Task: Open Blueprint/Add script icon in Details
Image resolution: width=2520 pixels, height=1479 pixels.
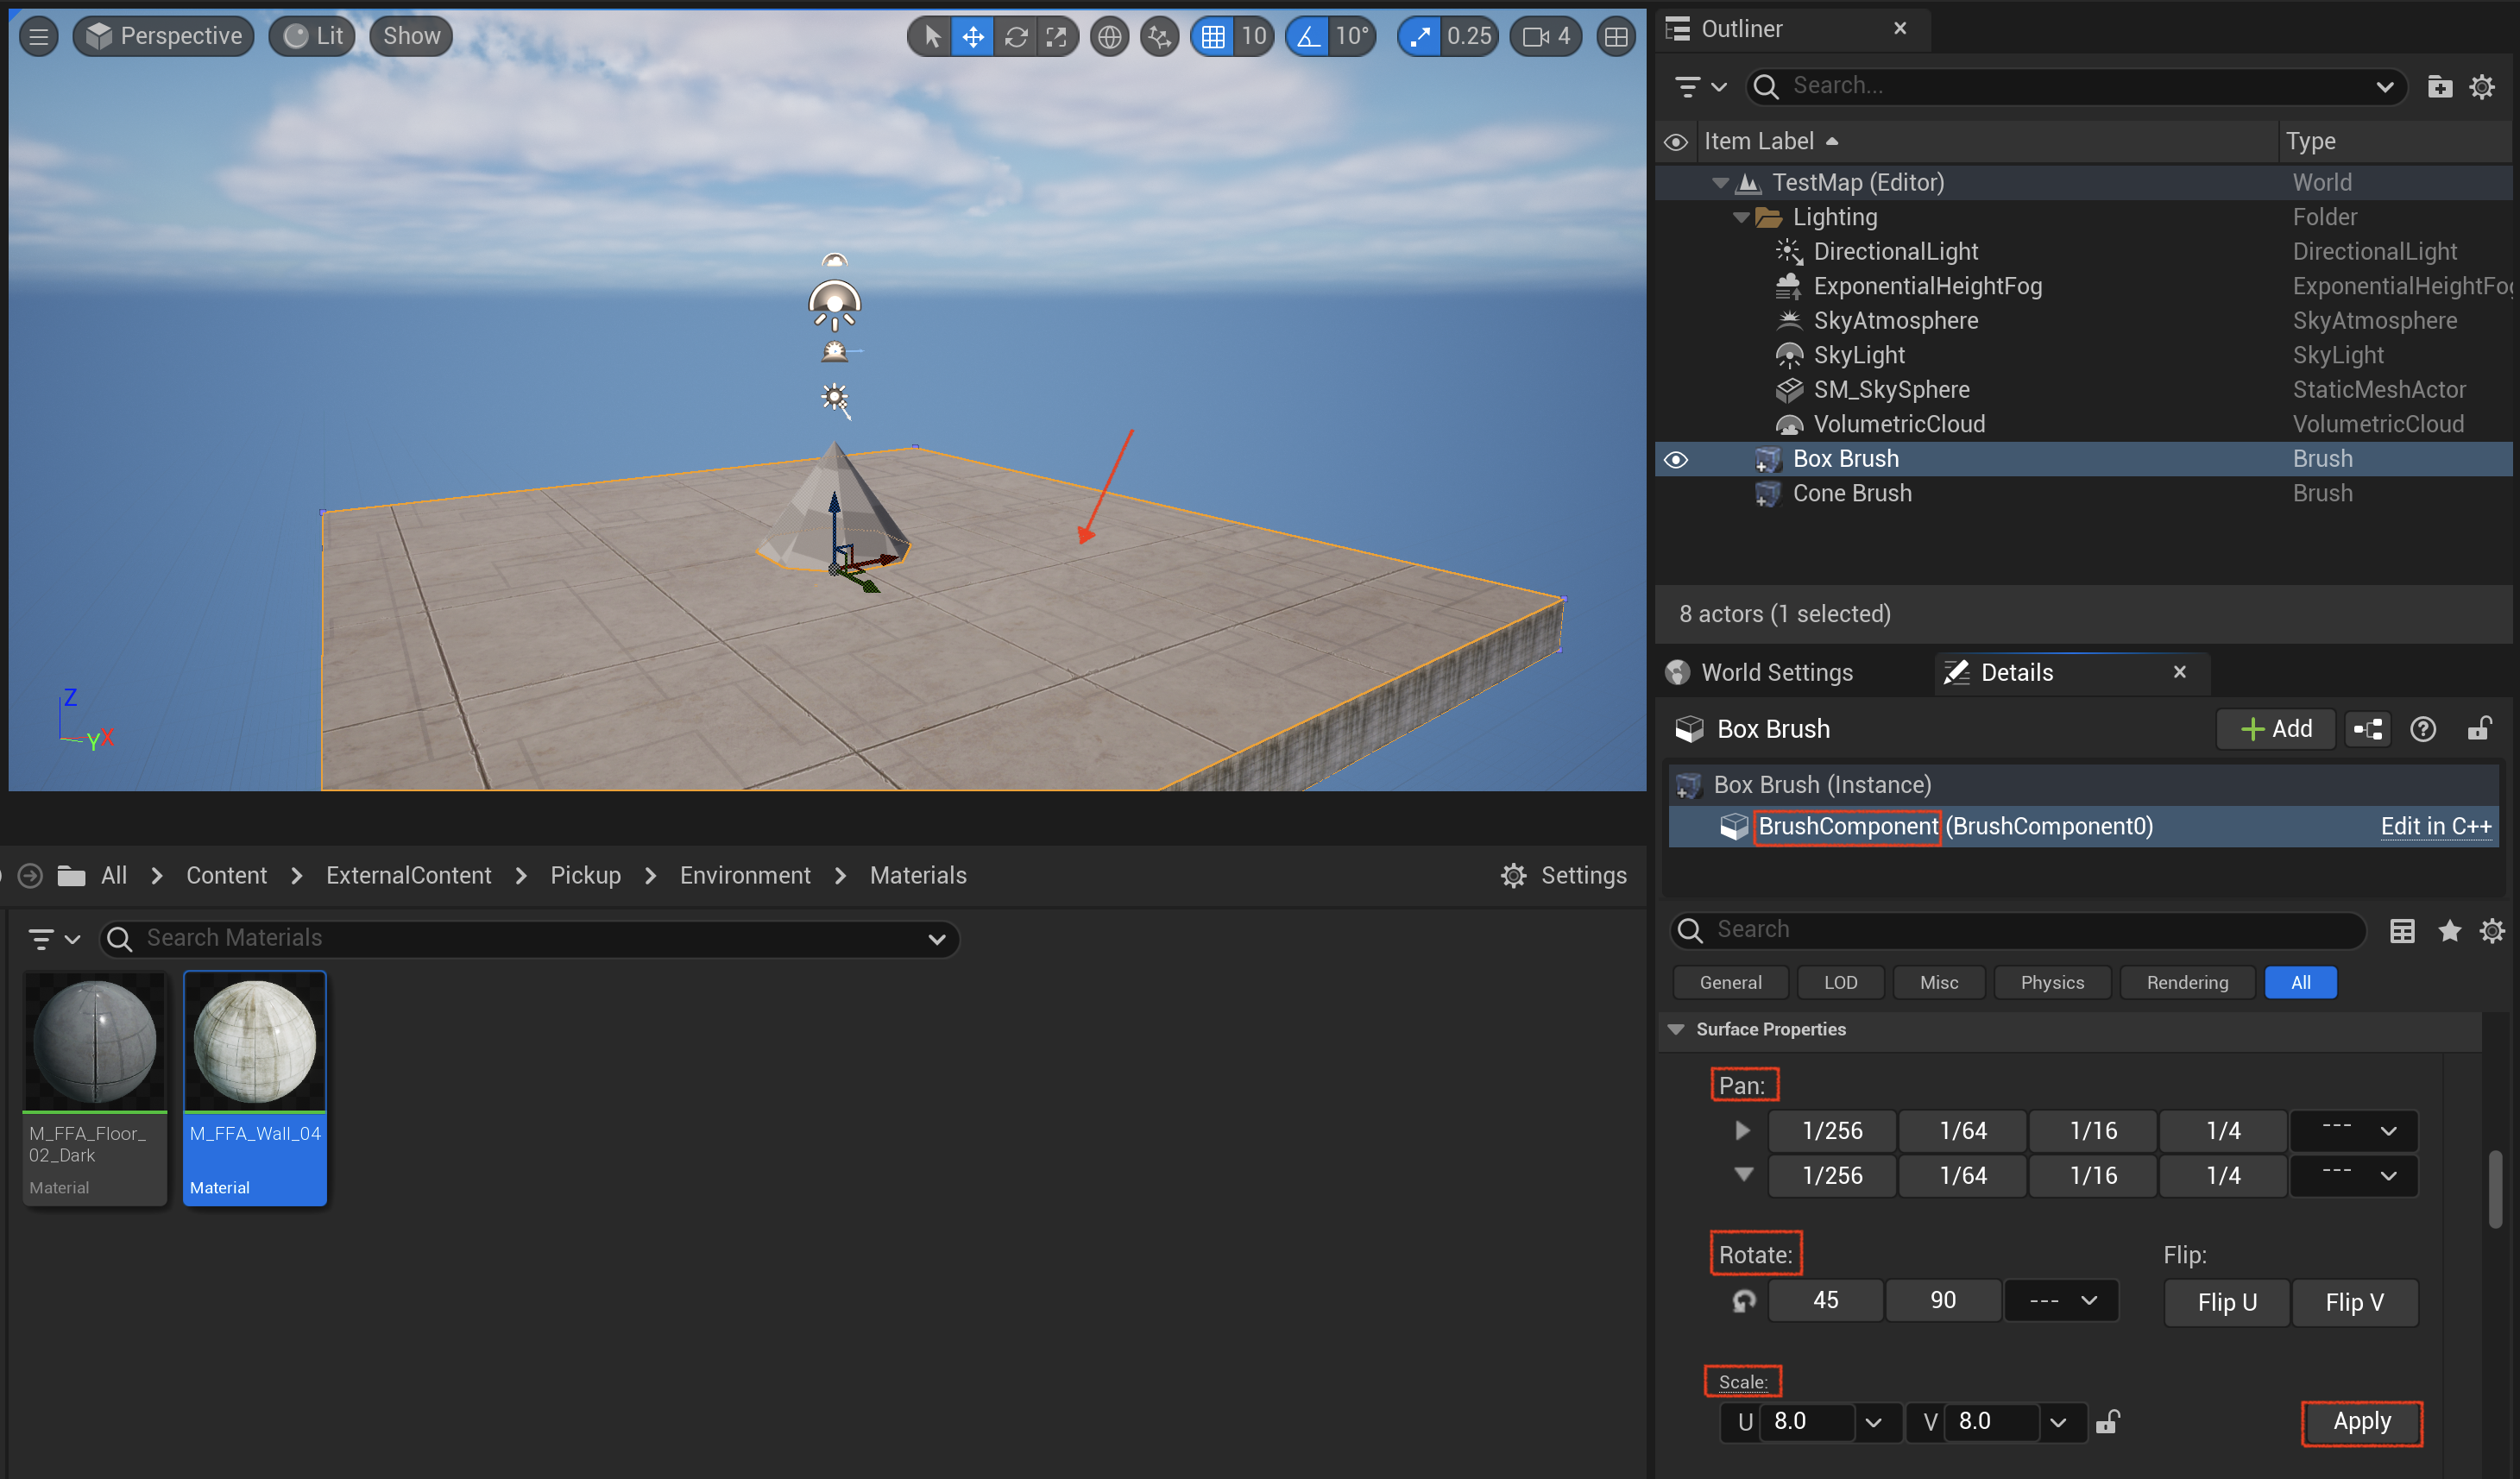Action: click(x=2368, y=730)
